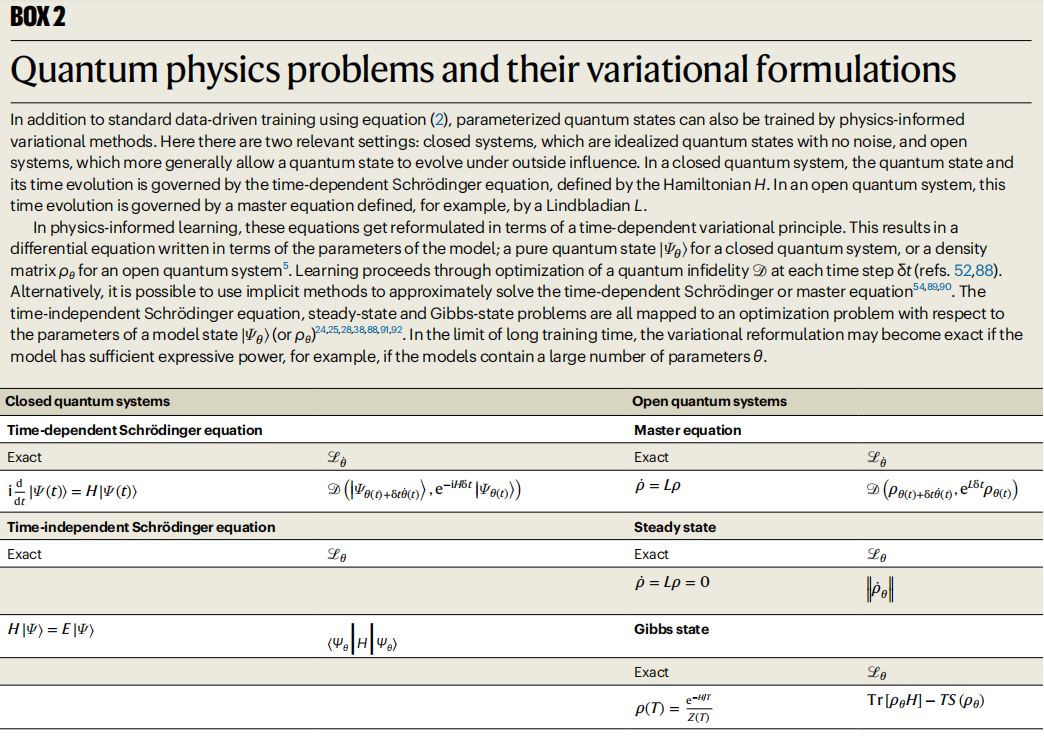
Task: Select the BOX 2 label
Action: (x=37, y=17)
